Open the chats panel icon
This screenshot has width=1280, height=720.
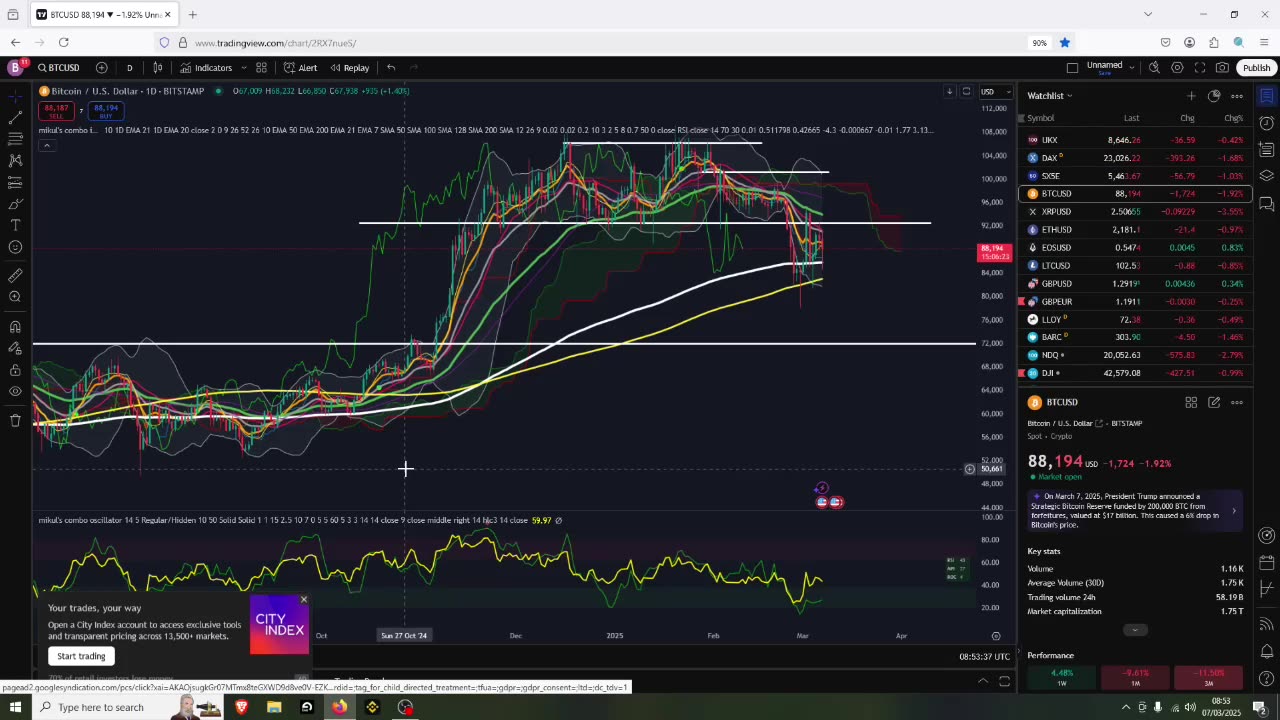pos(1266,204)
